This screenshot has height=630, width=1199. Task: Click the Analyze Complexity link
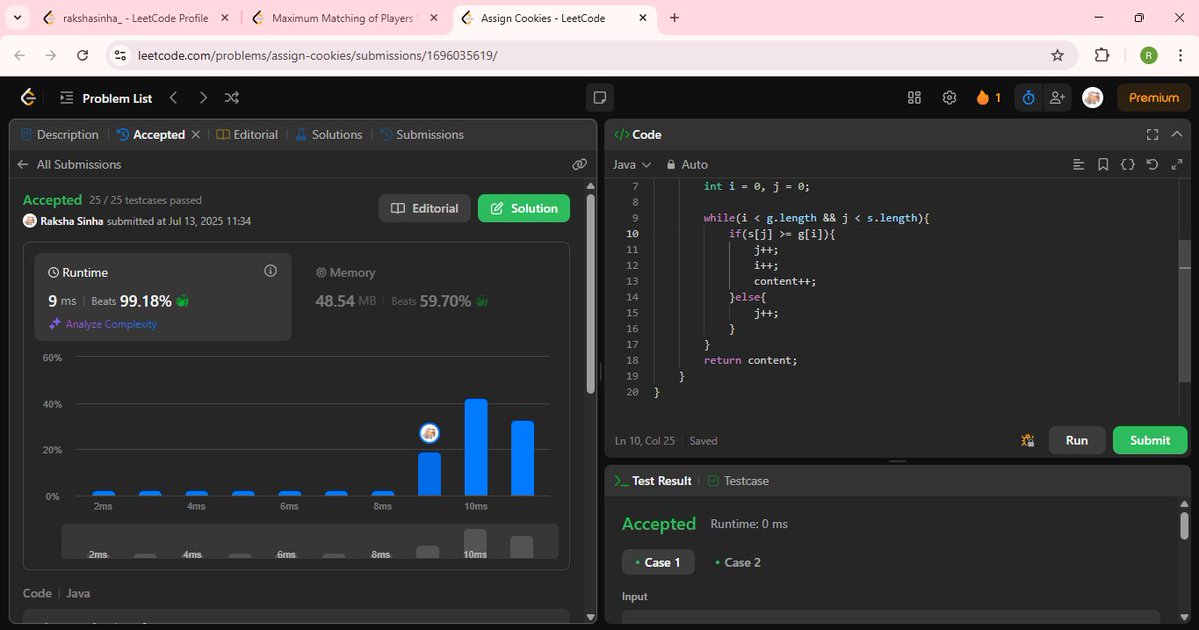103,324
